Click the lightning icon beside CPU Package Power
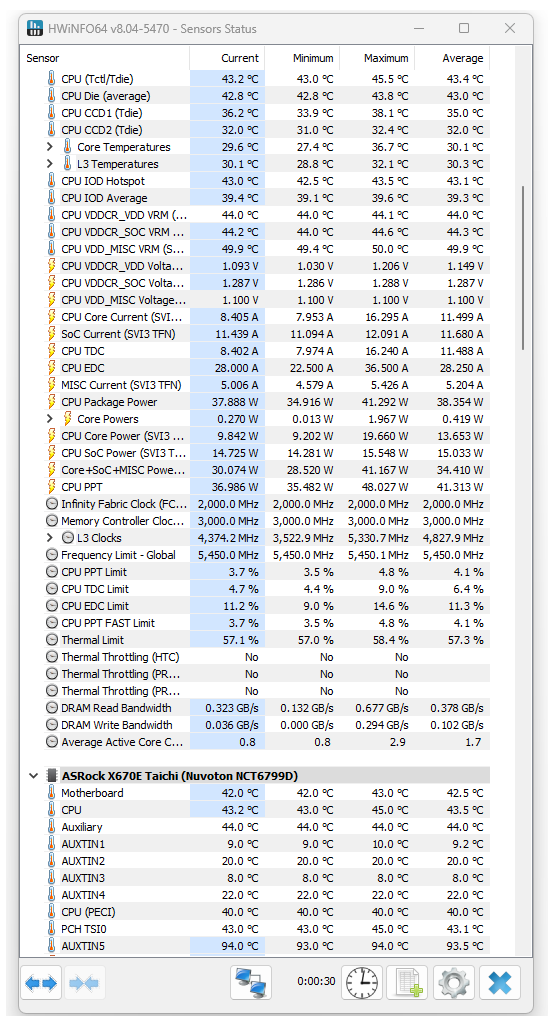This screenshot has height=1023, width=548. click(52, 402)
